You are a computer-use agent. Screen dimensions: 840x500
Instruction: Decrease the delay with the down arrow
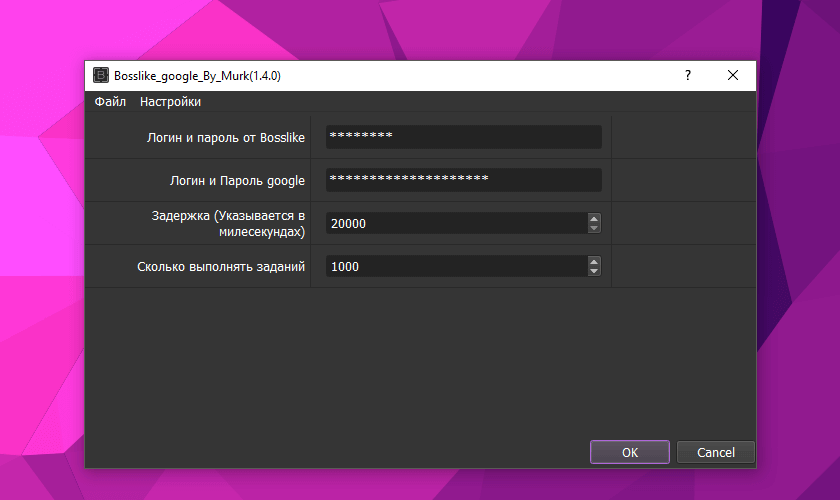click(594, 228)
